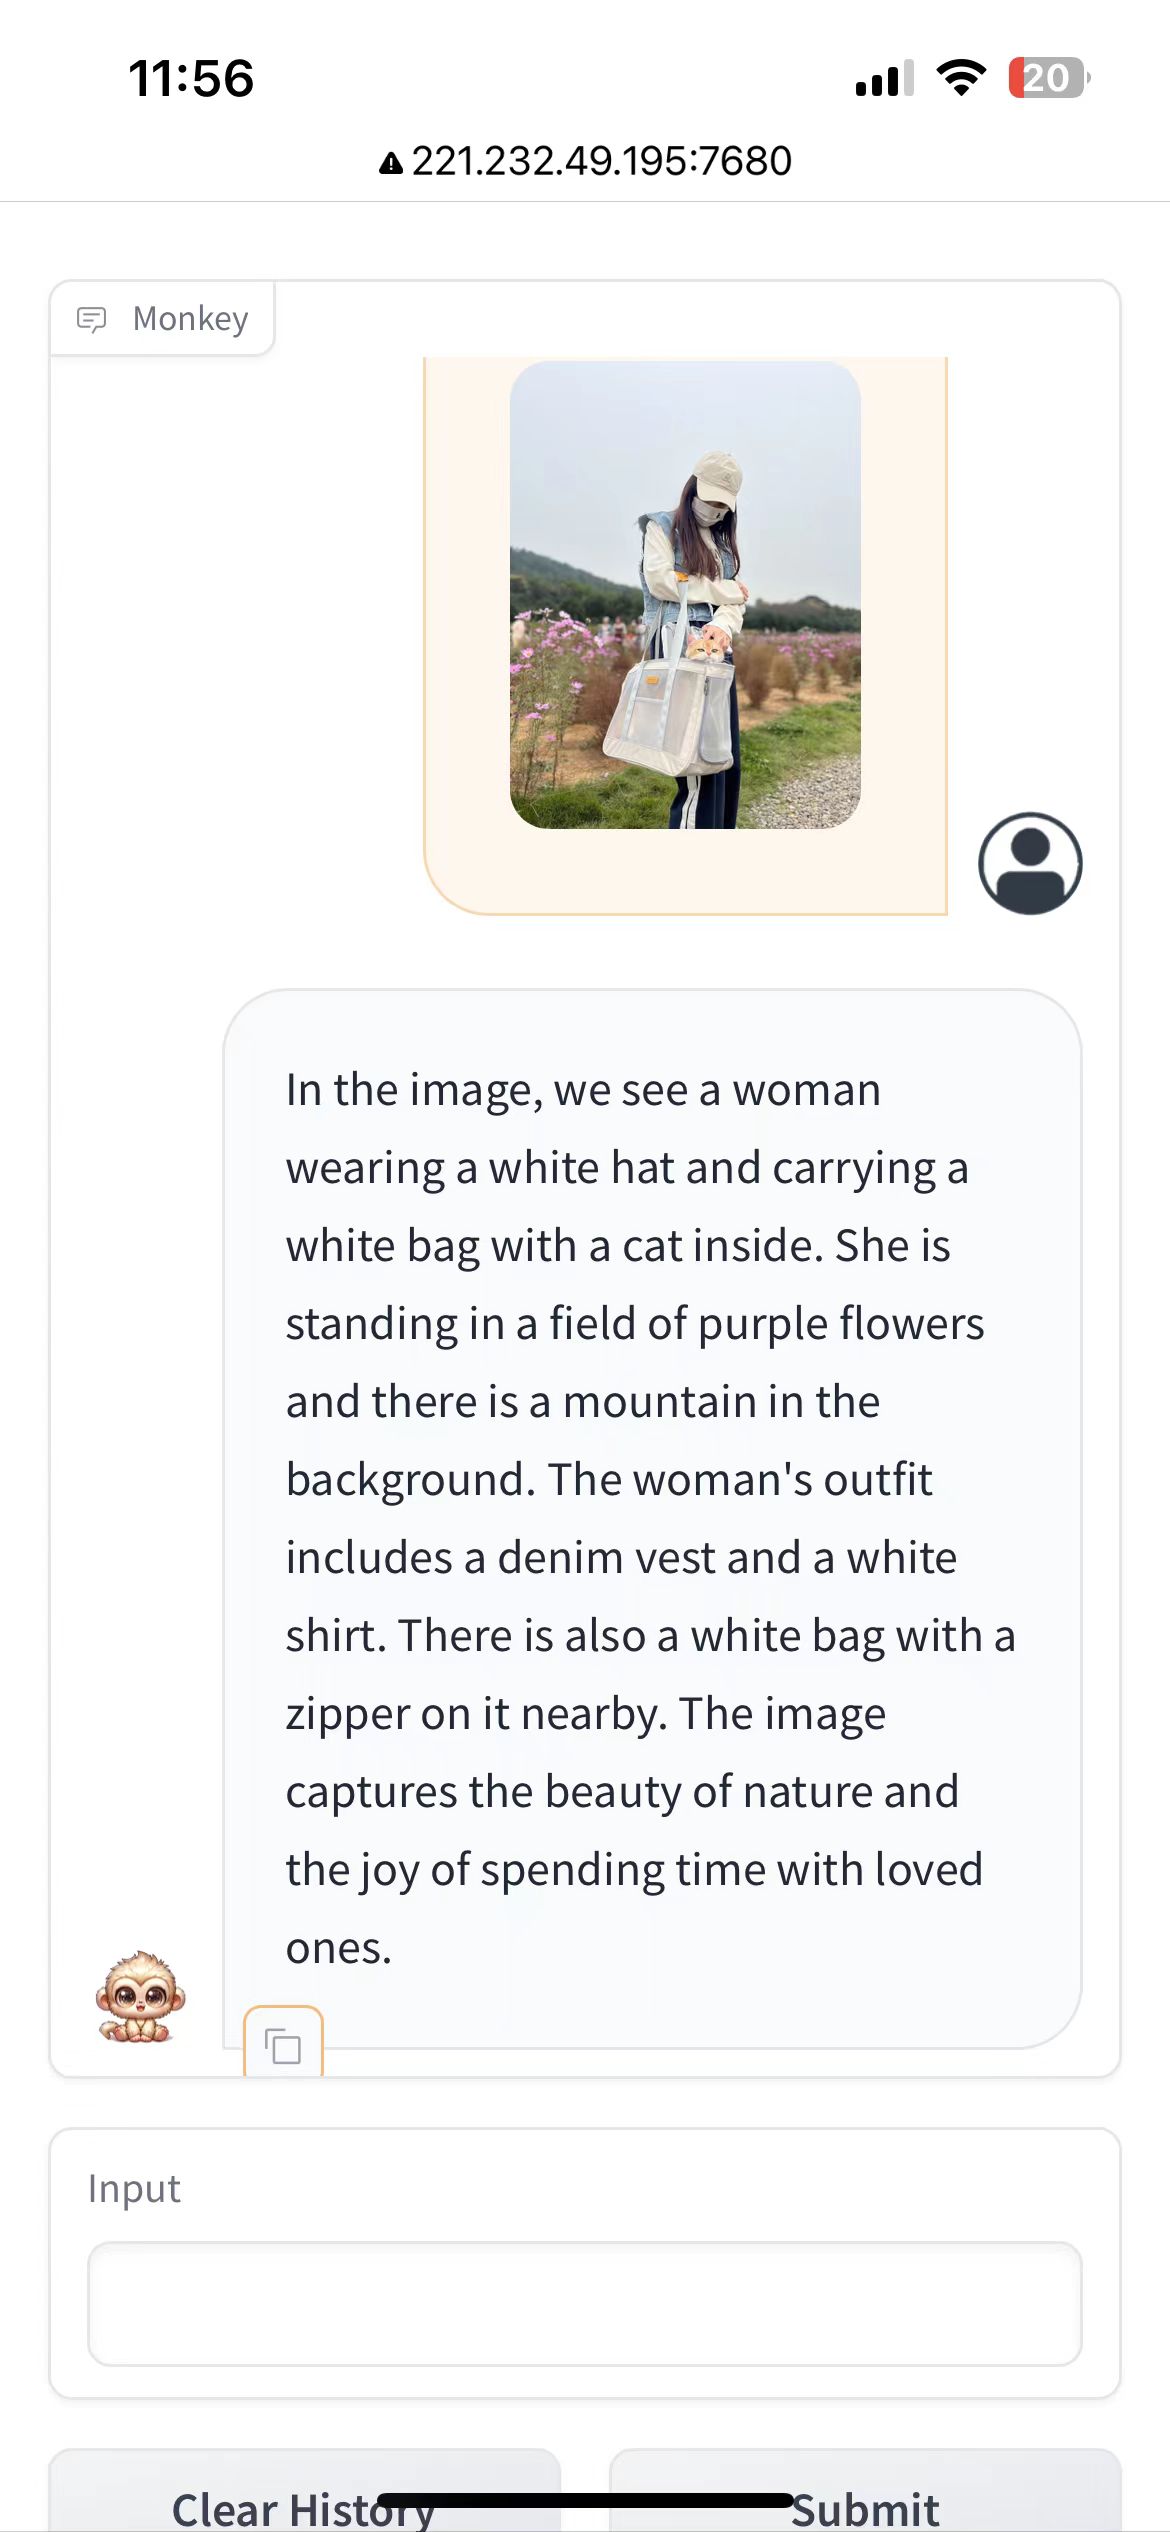Tap the not-secure warning triangle icon
The image size is (1170, 2532).
click(391, 163)
